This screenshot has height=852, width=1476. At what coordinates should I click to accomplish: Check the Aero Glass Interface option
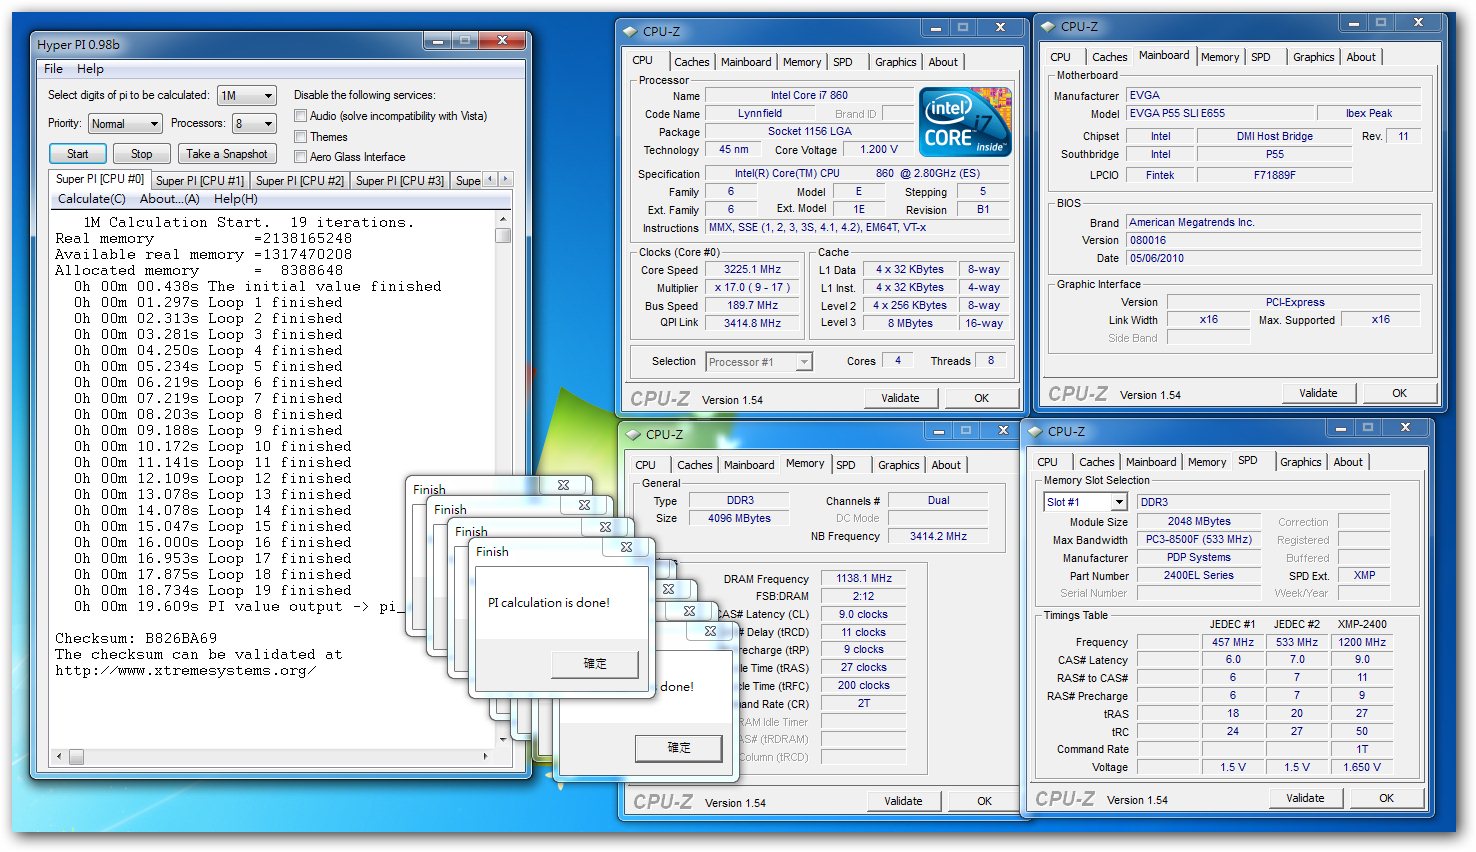(300, 157)
